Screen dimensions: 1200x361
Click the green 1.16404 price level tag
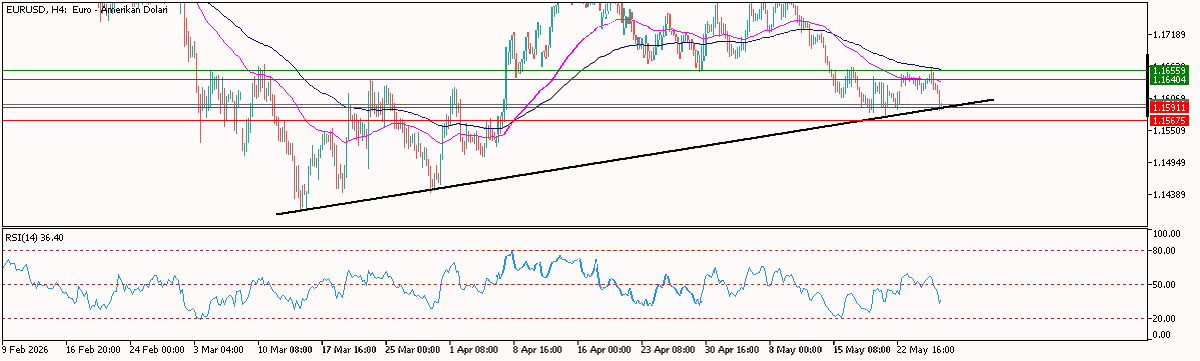[1169, 80]
